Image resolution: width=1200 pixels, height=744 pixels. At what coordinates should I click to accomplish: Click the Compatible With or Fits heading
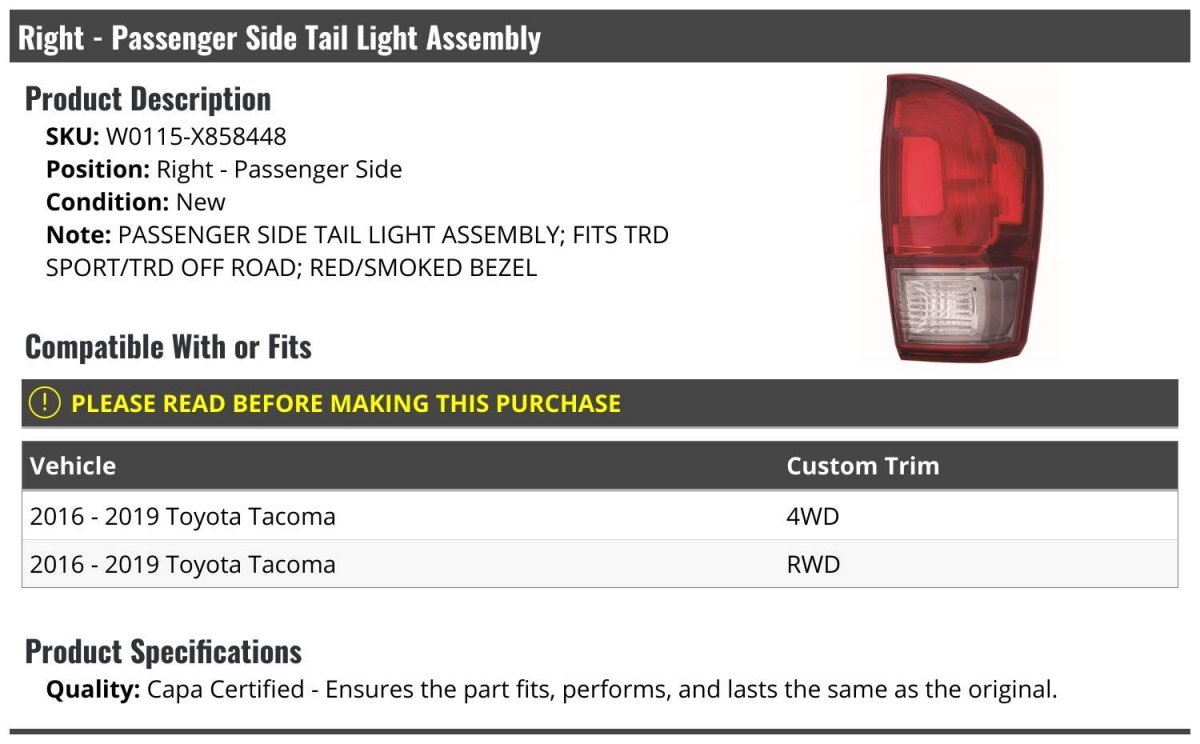coord(168,347)
